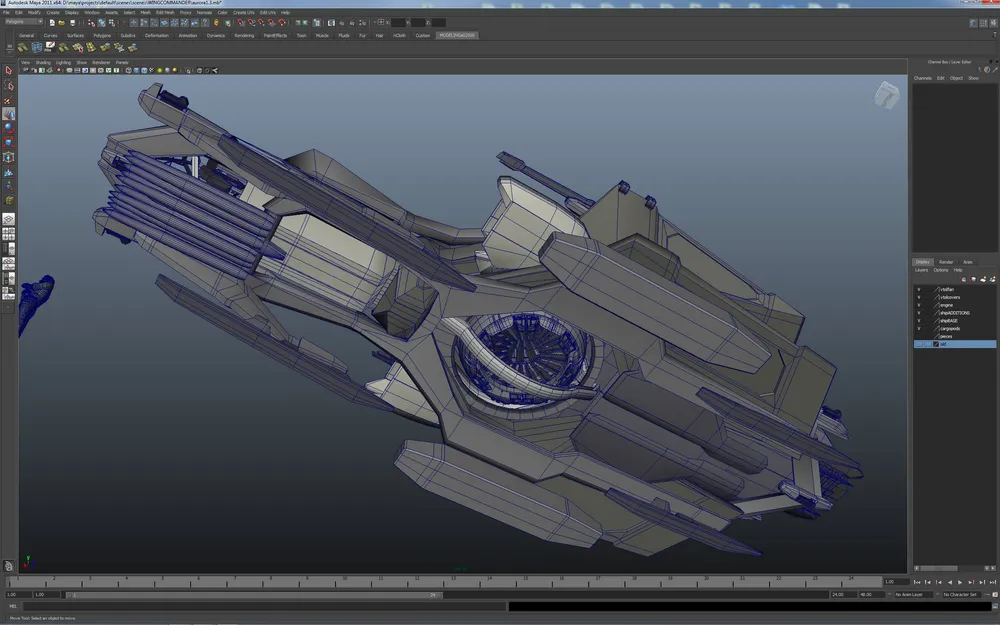Switch to the Render layer tab
This screenshot has height=625, width=1000.
point(945,262)
